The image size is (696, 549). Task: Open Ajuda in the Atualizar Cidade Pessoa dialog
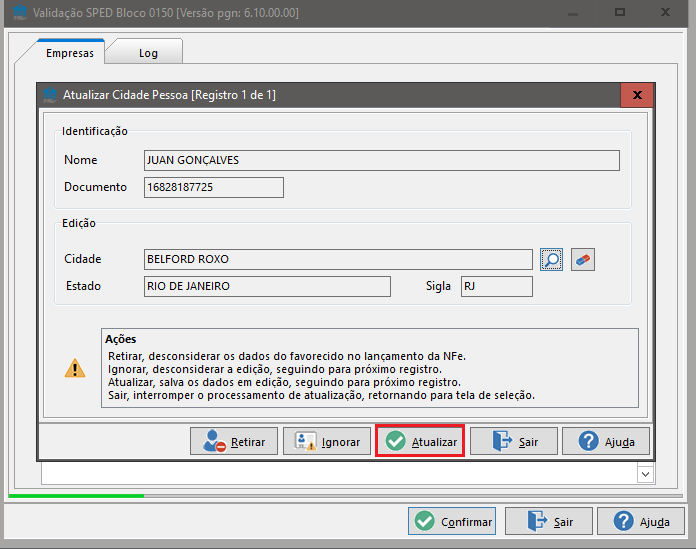click(x=606, y=441)
